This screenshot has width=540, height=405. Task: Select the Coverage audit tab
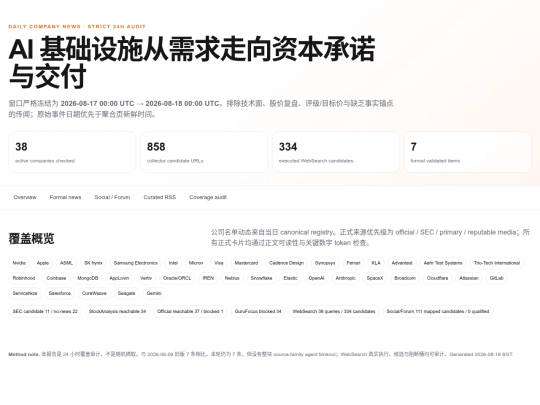(208, 197)
